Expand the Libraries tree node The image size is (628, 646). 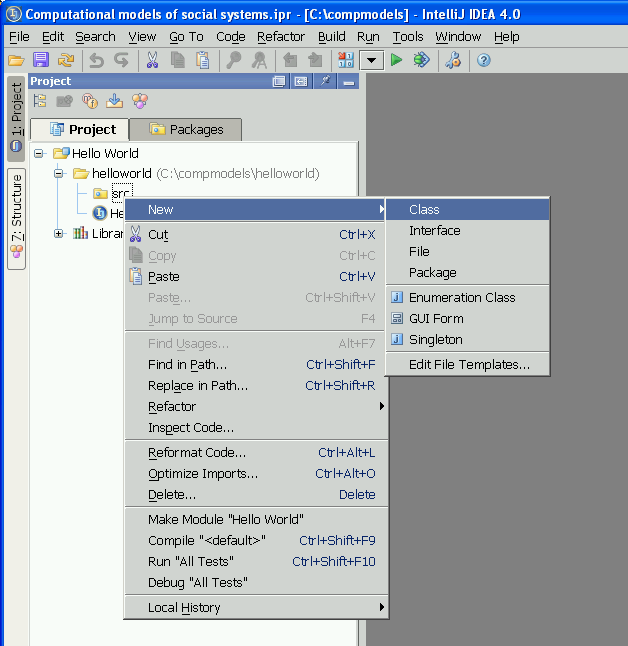(x=59, y=234)
